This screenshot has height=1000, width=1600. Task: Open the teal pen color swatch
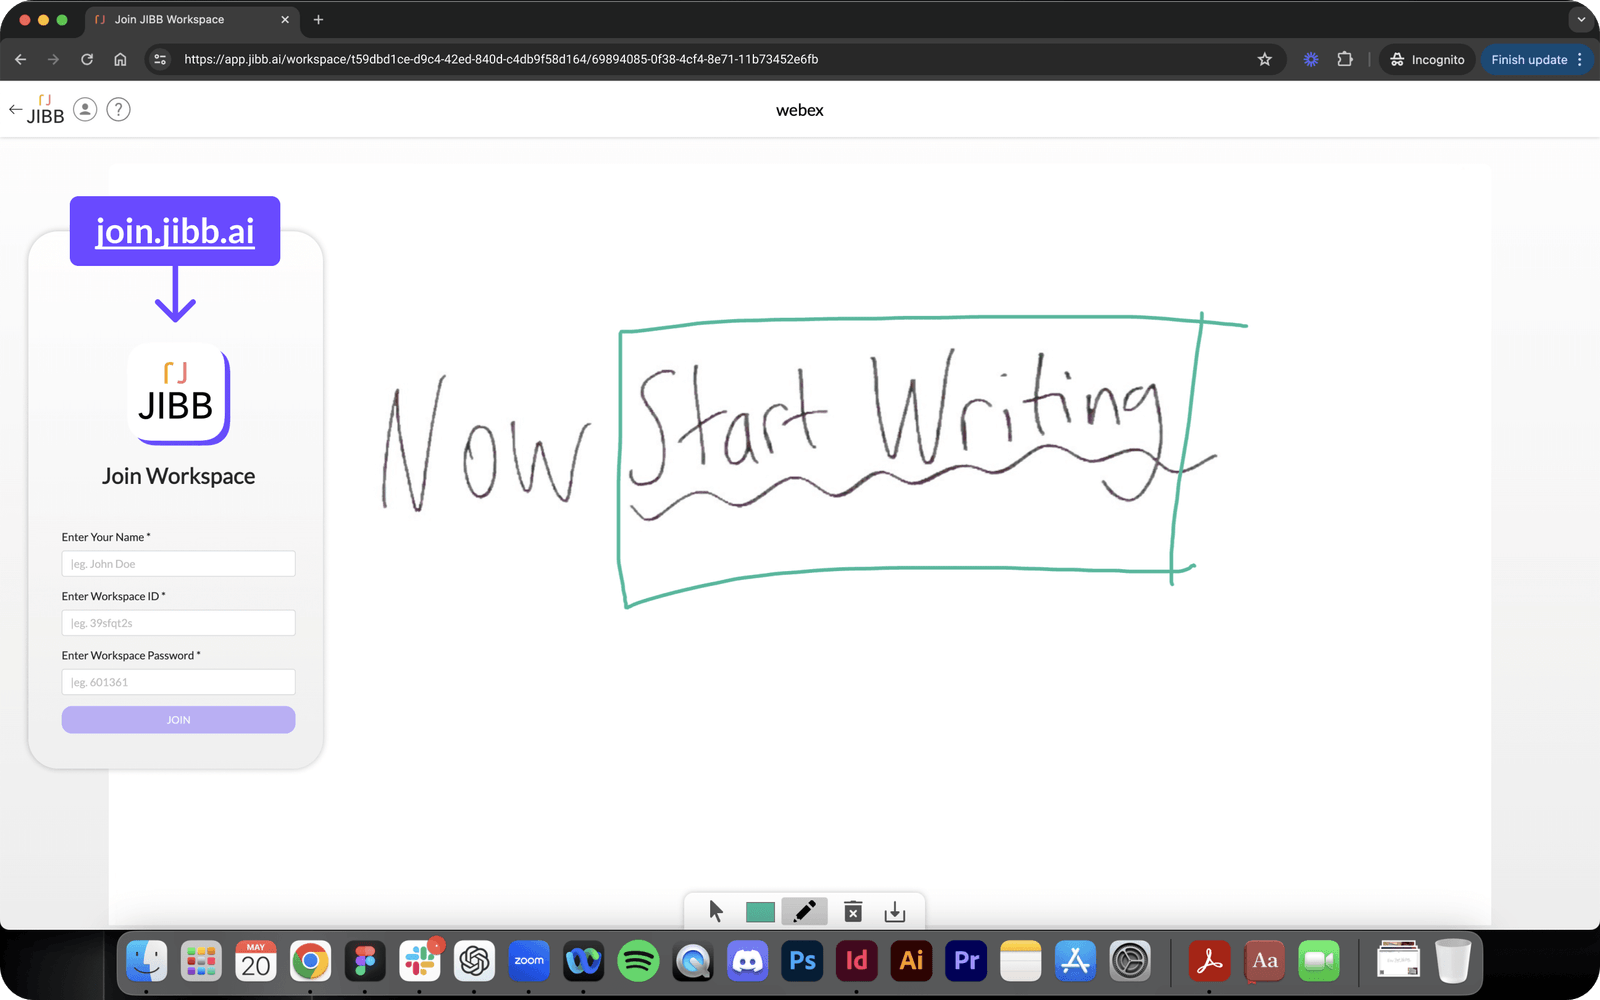760,912
